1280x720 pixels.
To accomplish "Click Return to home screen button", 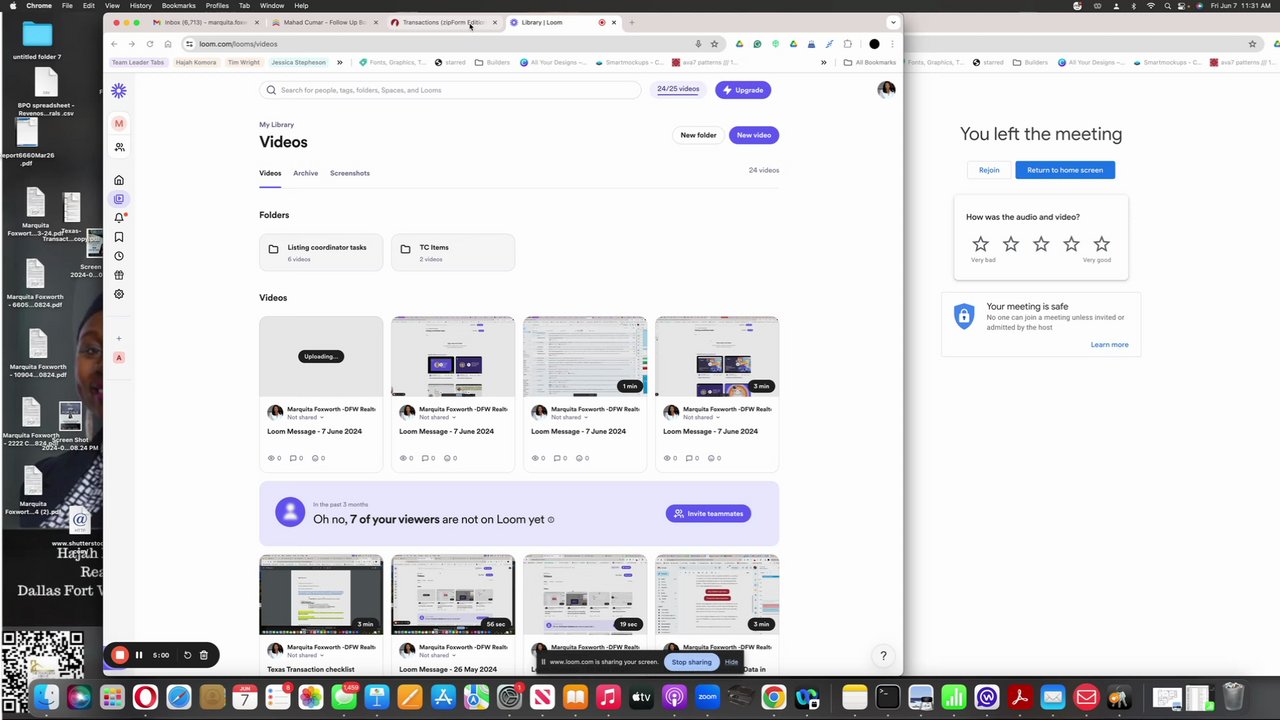I will click(1065, 170).
